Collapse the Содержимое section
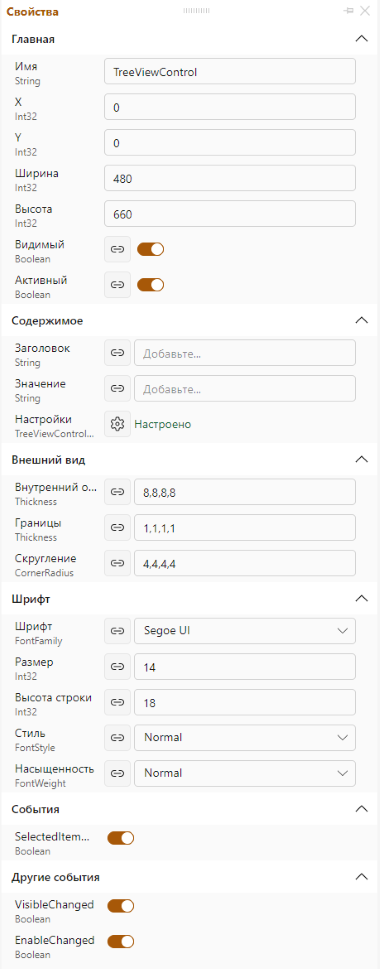380x969 pixels. [361, 320]
